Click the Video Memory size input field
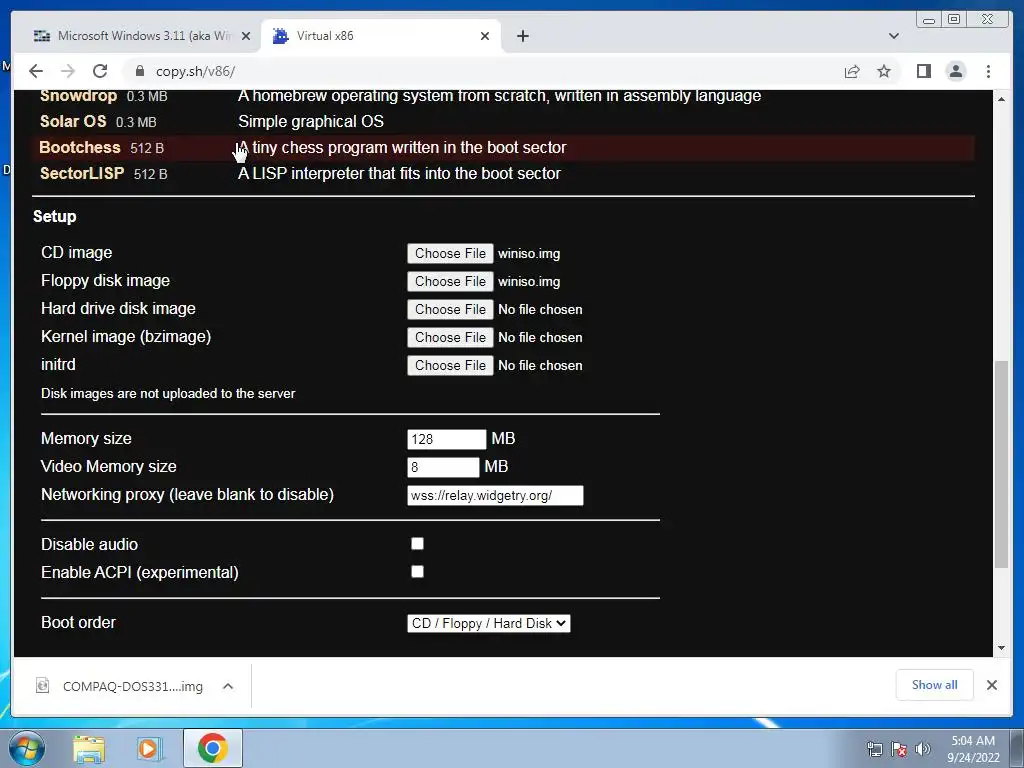The width and height of the screenshot is (1024, 768). pos(443,467)
